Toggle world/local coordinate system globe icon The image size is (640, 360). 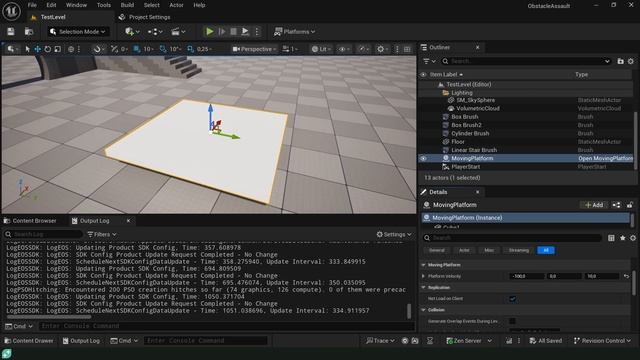(x=71, y=49)
